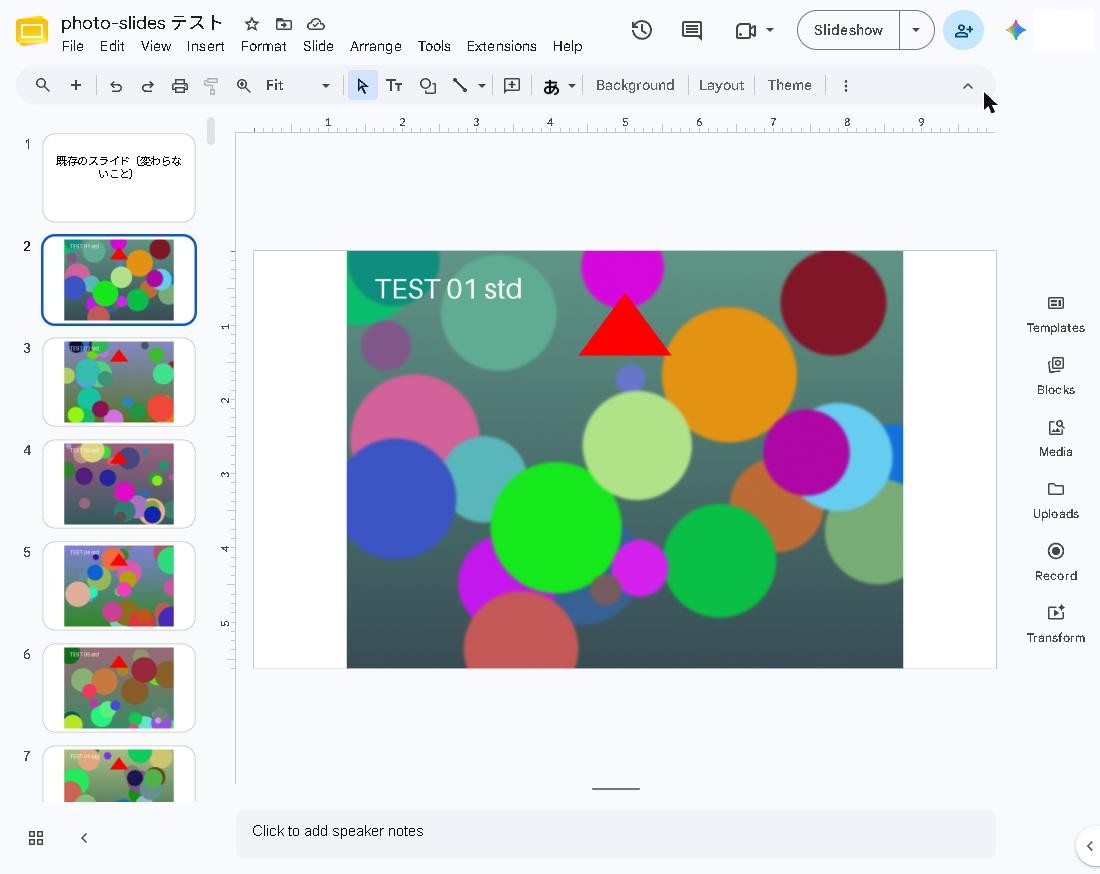Switch to grid view

(36, 838)
